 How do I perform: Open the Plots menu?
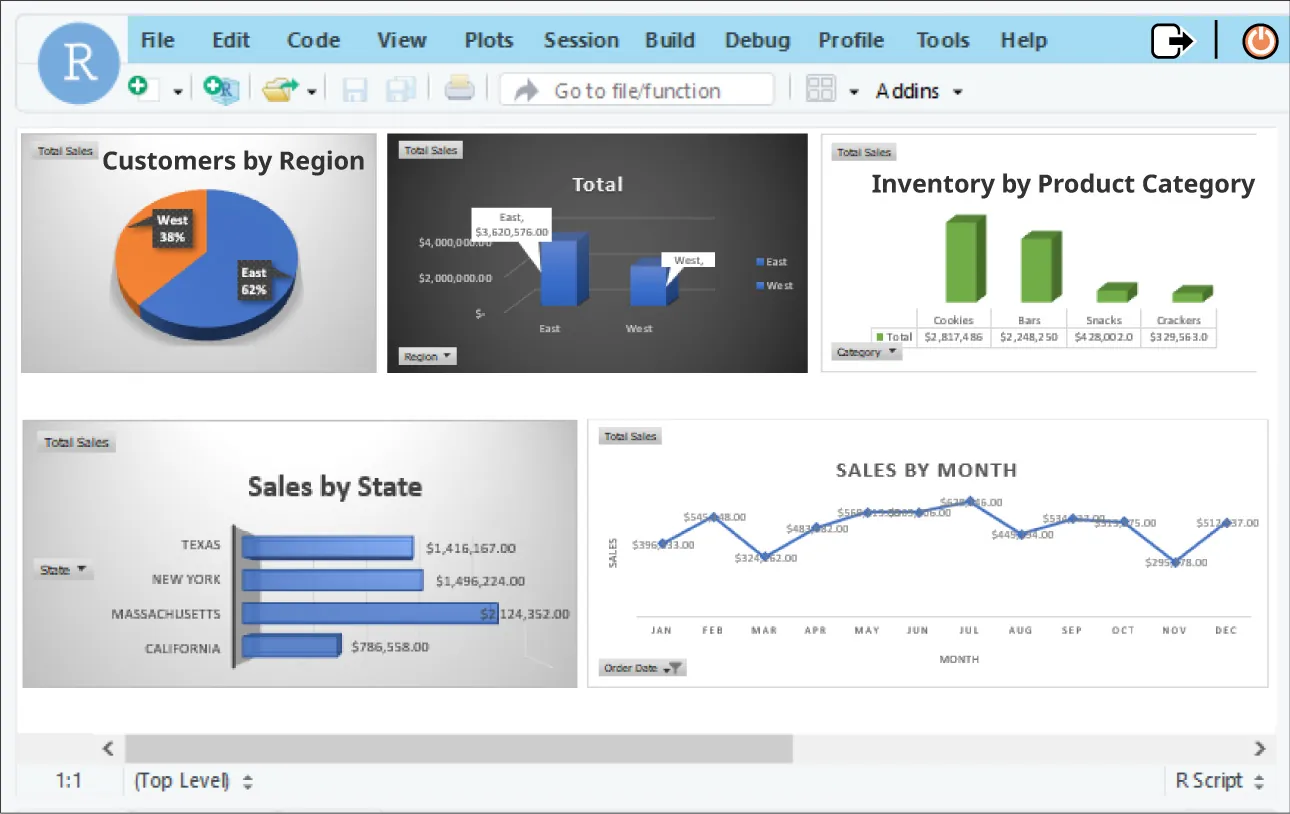[488, 40]
